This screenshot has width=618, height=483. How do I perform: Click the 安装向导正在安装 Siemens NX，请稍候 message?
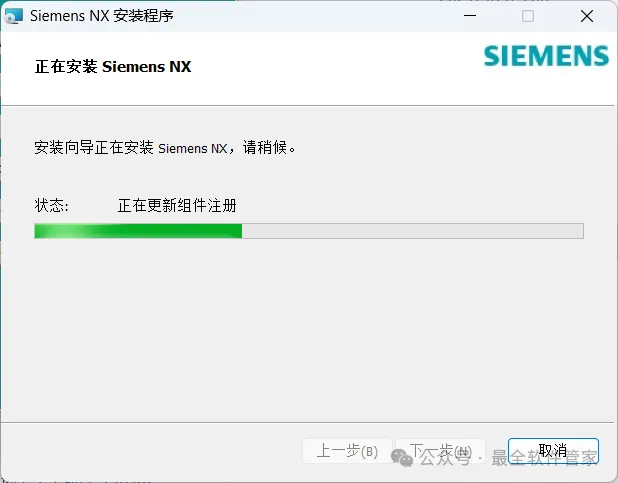click(x=165, y=147)
